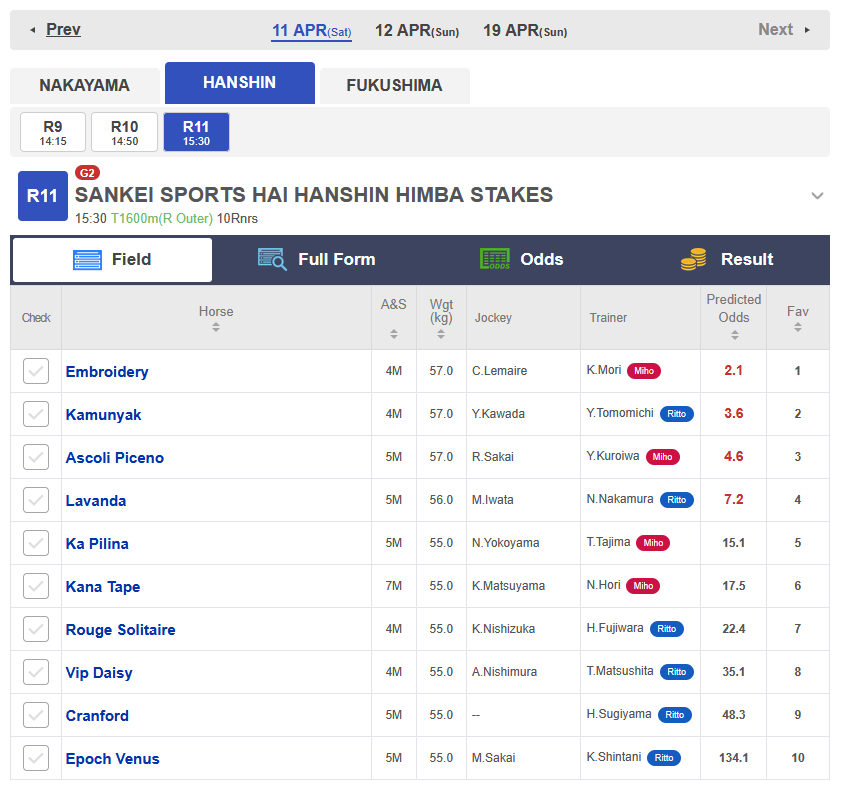Open horse page for Lavanda
This screenshot has height=788, width=844.
[96, 501]
